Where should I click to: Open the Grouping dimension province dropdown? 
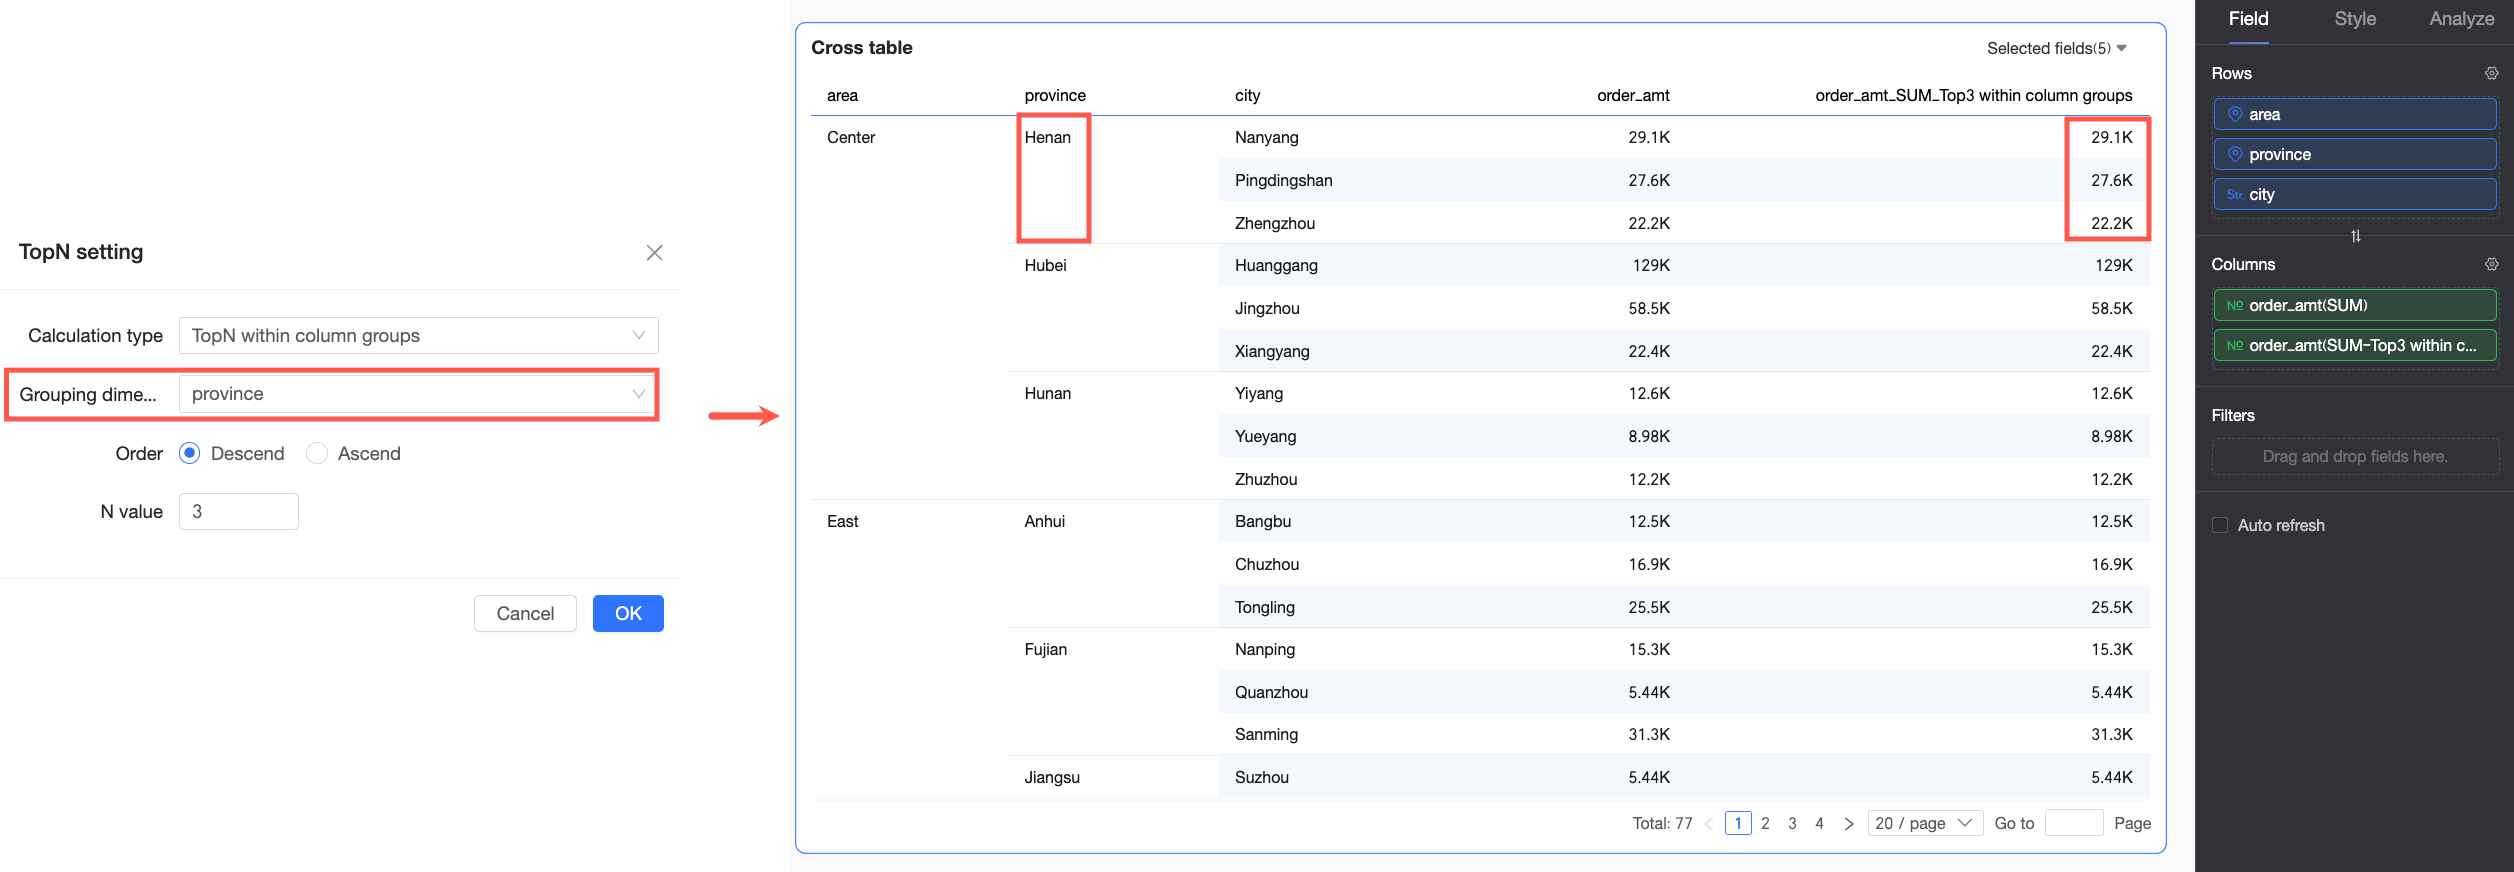(x=418, y=394)
